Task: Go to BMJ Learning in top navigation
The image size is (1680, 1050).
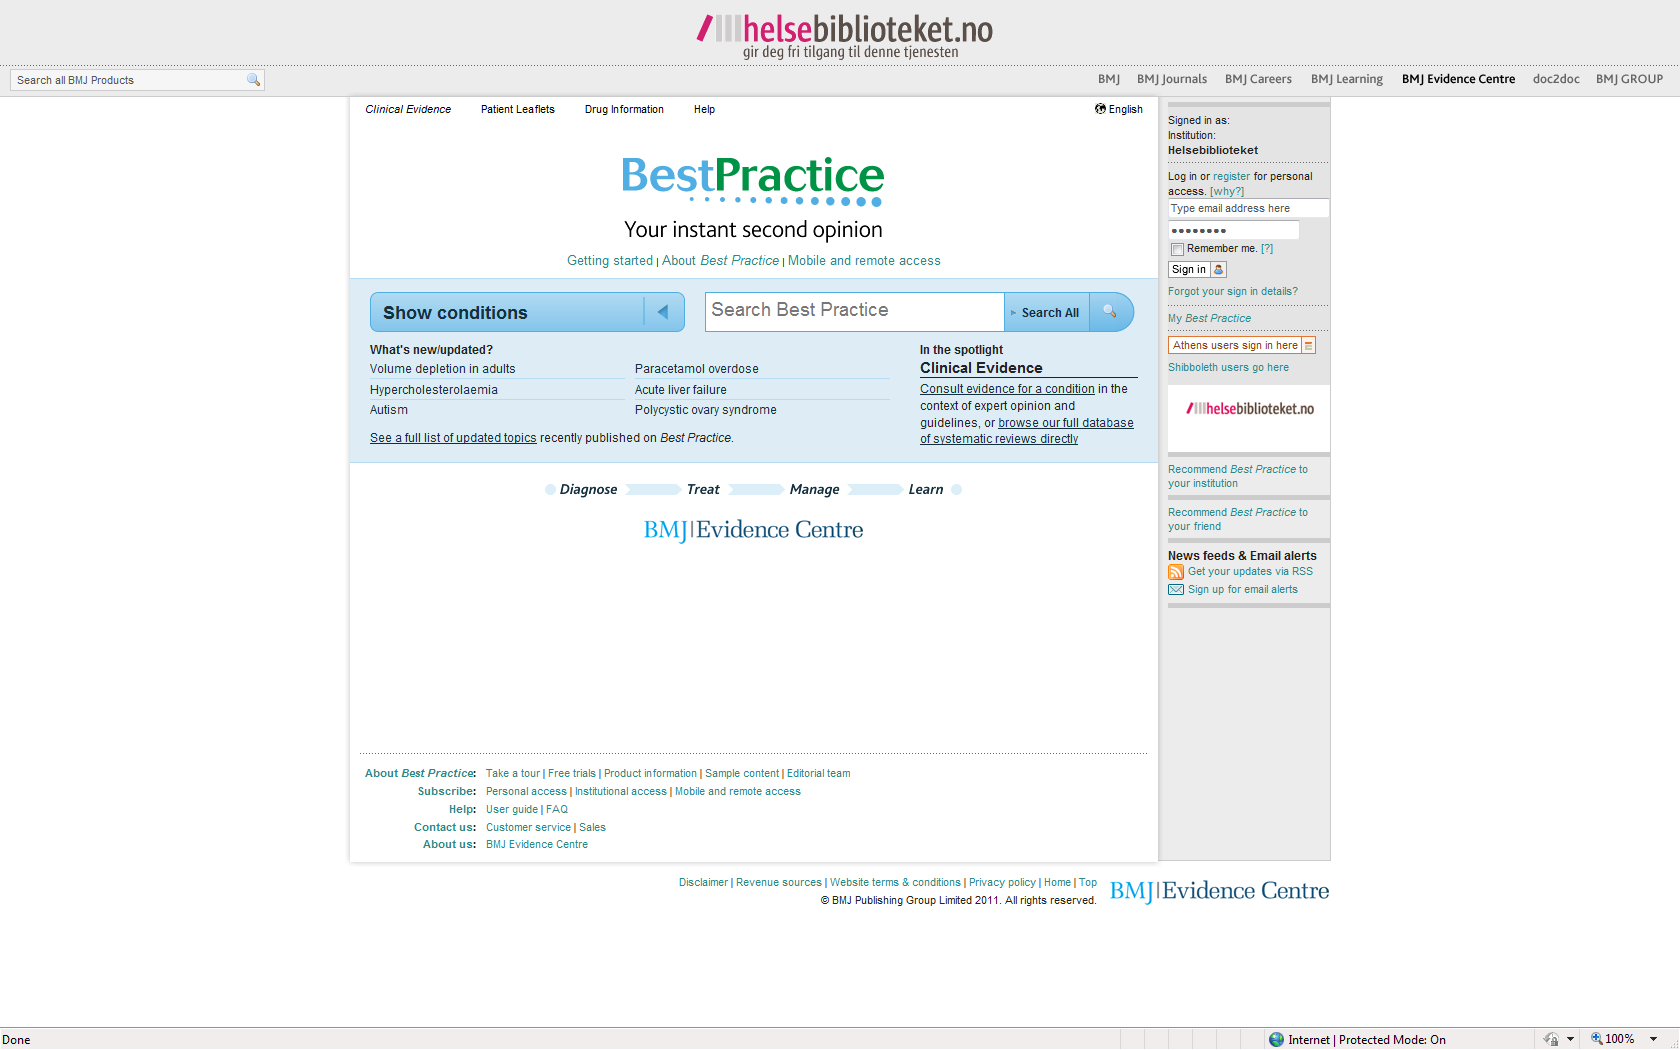Action: [x=1347, y=79]
